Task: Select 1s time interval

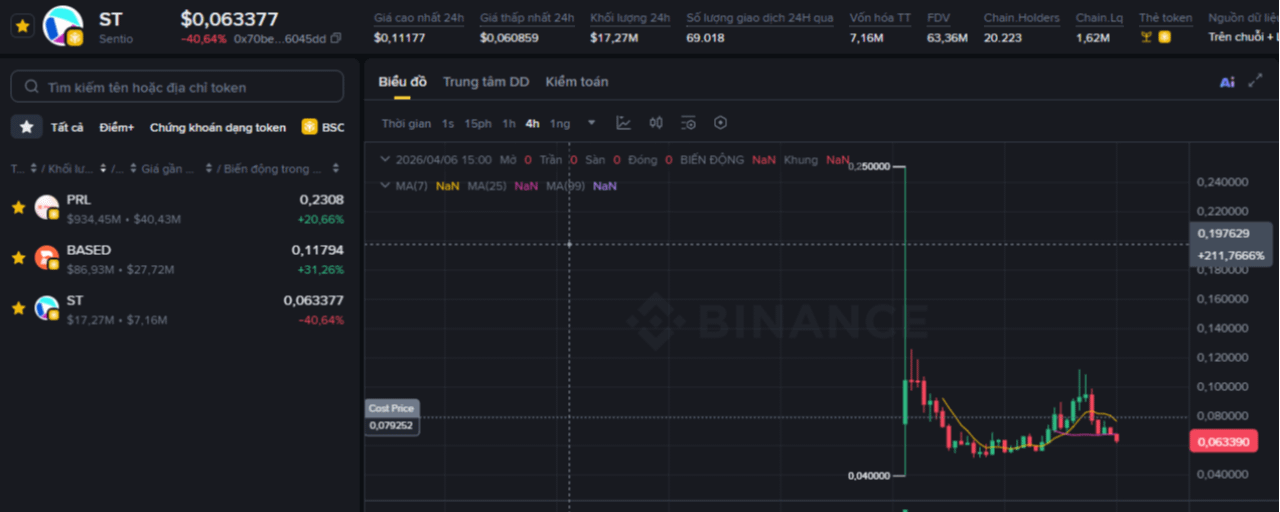Action: click(x=448, y=123)
